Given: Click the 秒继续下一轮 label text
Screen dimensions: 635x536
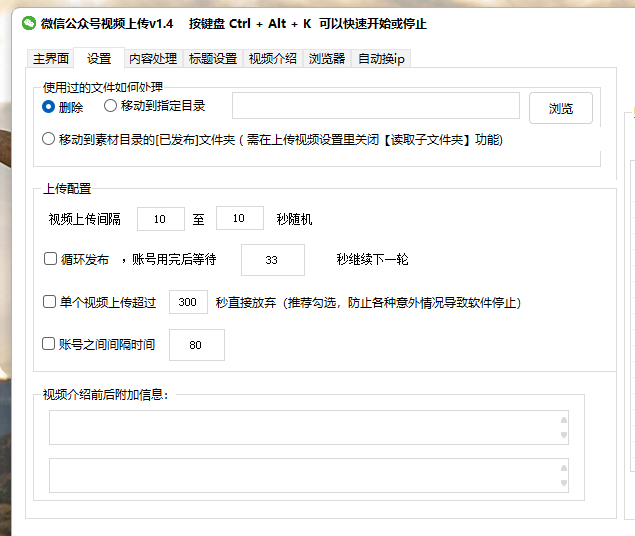Looking at the screenshot, I should pos(372,259).
